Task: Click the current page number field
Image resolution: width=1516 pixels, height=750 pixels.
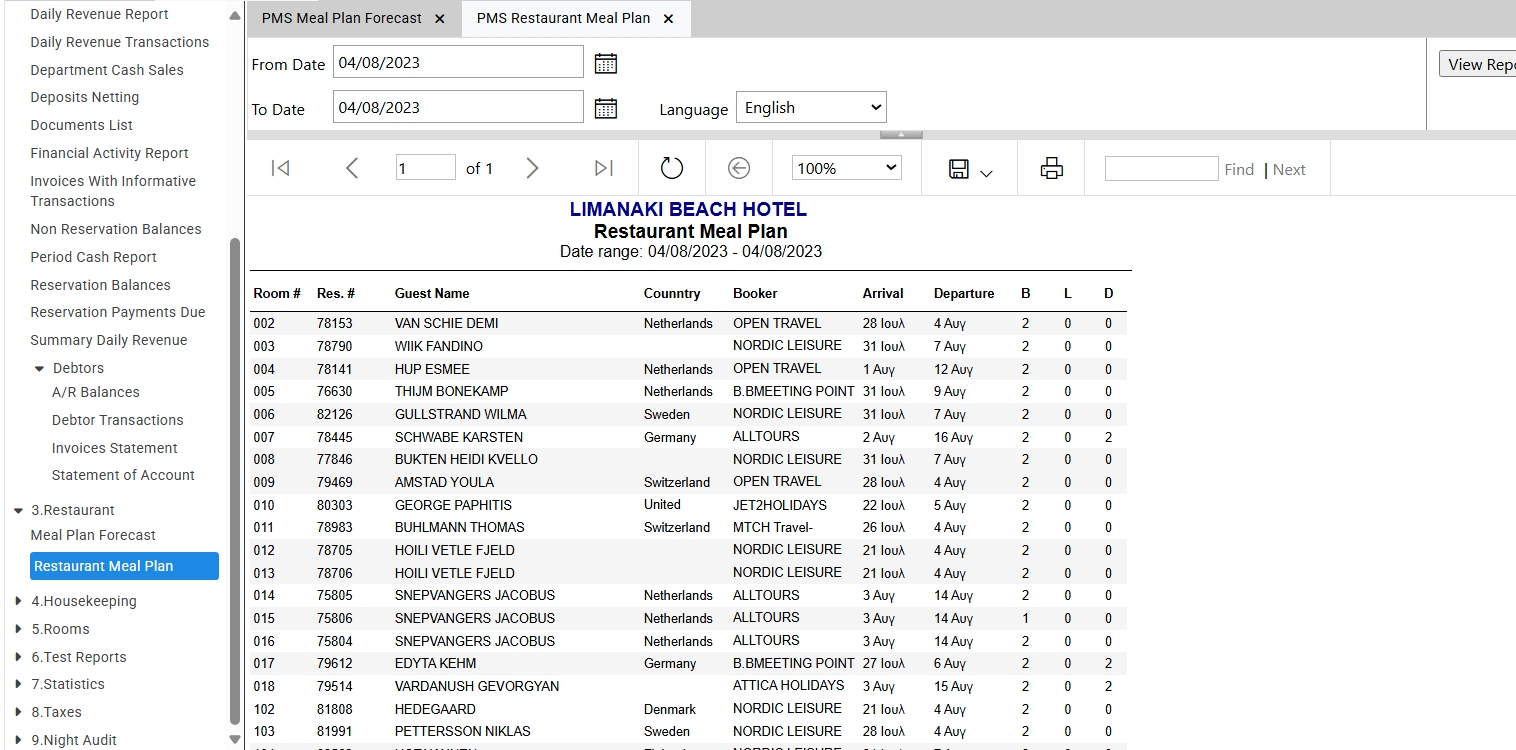Action: click(x=426, y=168)
